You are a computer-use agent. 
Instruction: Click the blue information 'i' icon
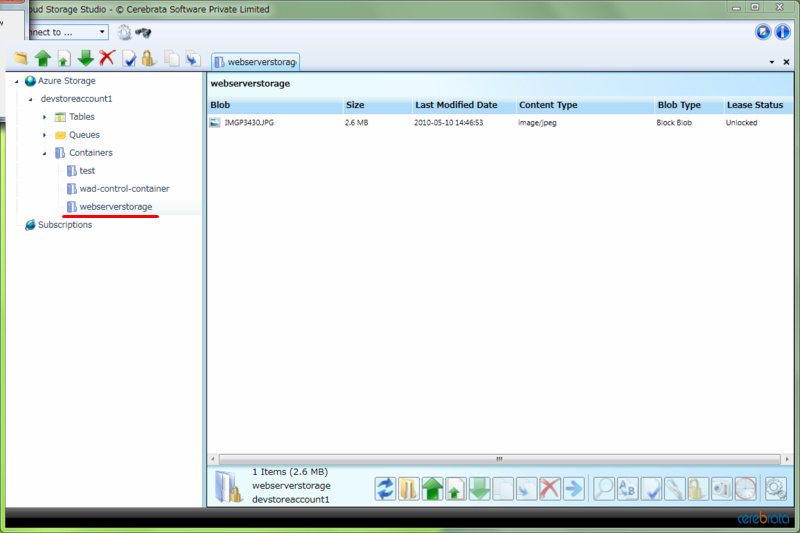(x=782, y=32)
